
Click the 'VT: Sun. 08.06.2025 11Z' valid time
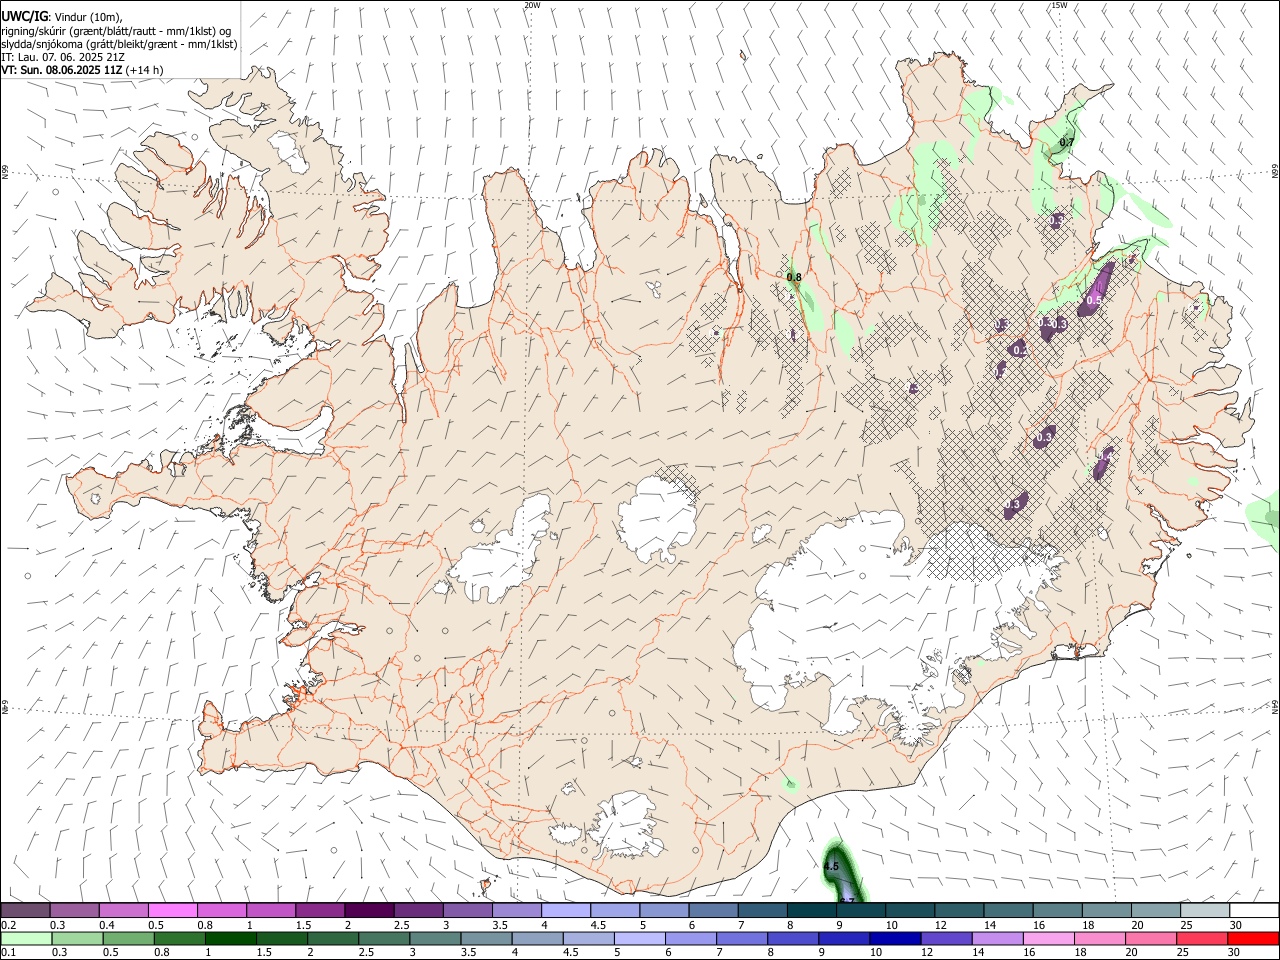click(x=62, y=70)
